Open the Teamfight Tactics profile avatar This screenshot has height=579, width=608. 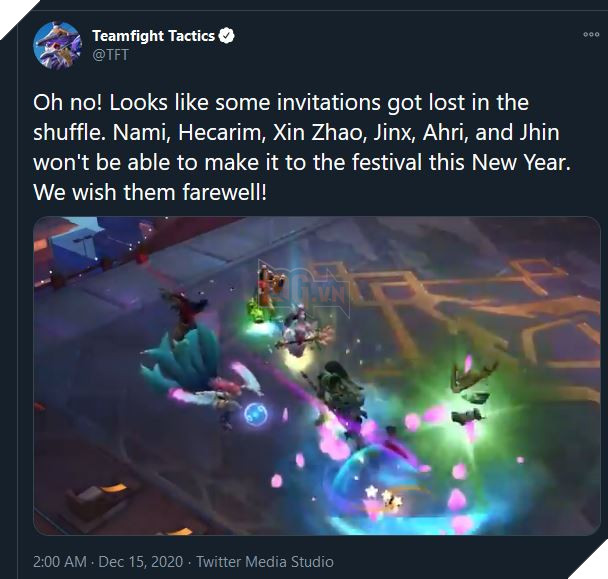pos(57,45)
